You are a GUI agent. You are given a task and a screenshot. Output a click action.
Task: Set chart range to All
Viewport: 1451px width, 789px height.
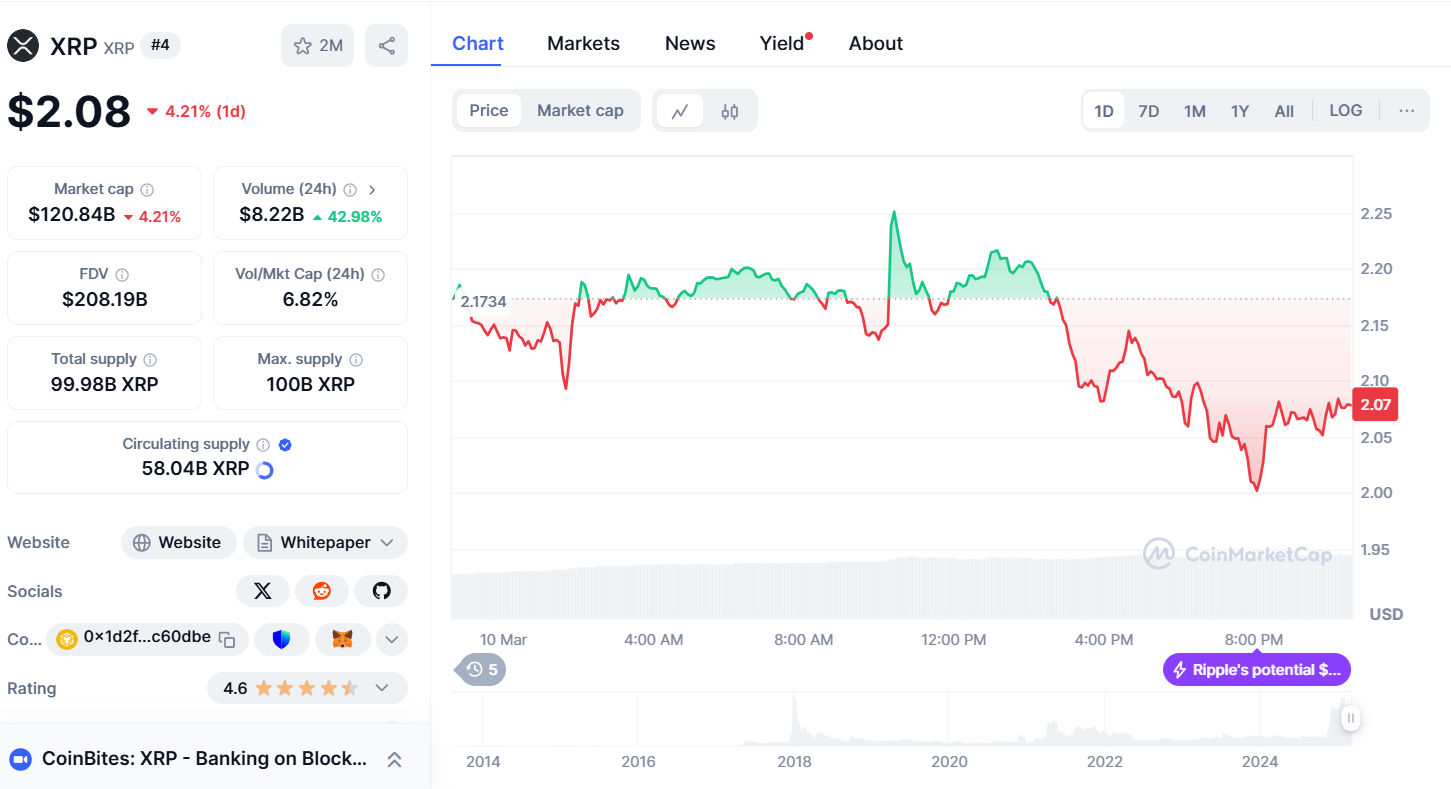point(1284,111)
